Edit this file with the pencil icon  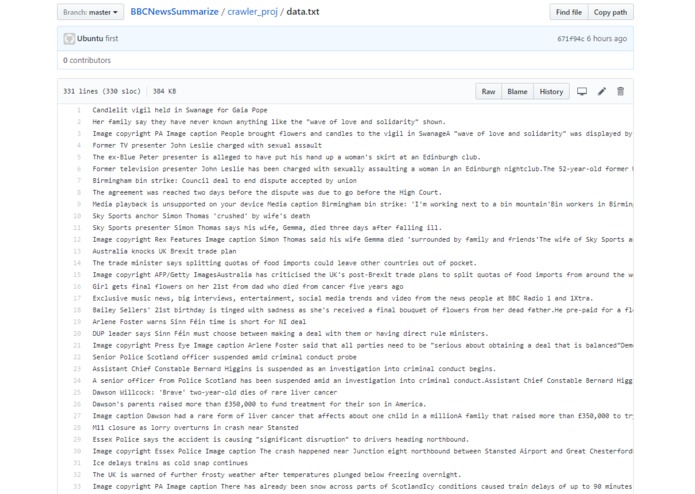[x=601, y=91]
